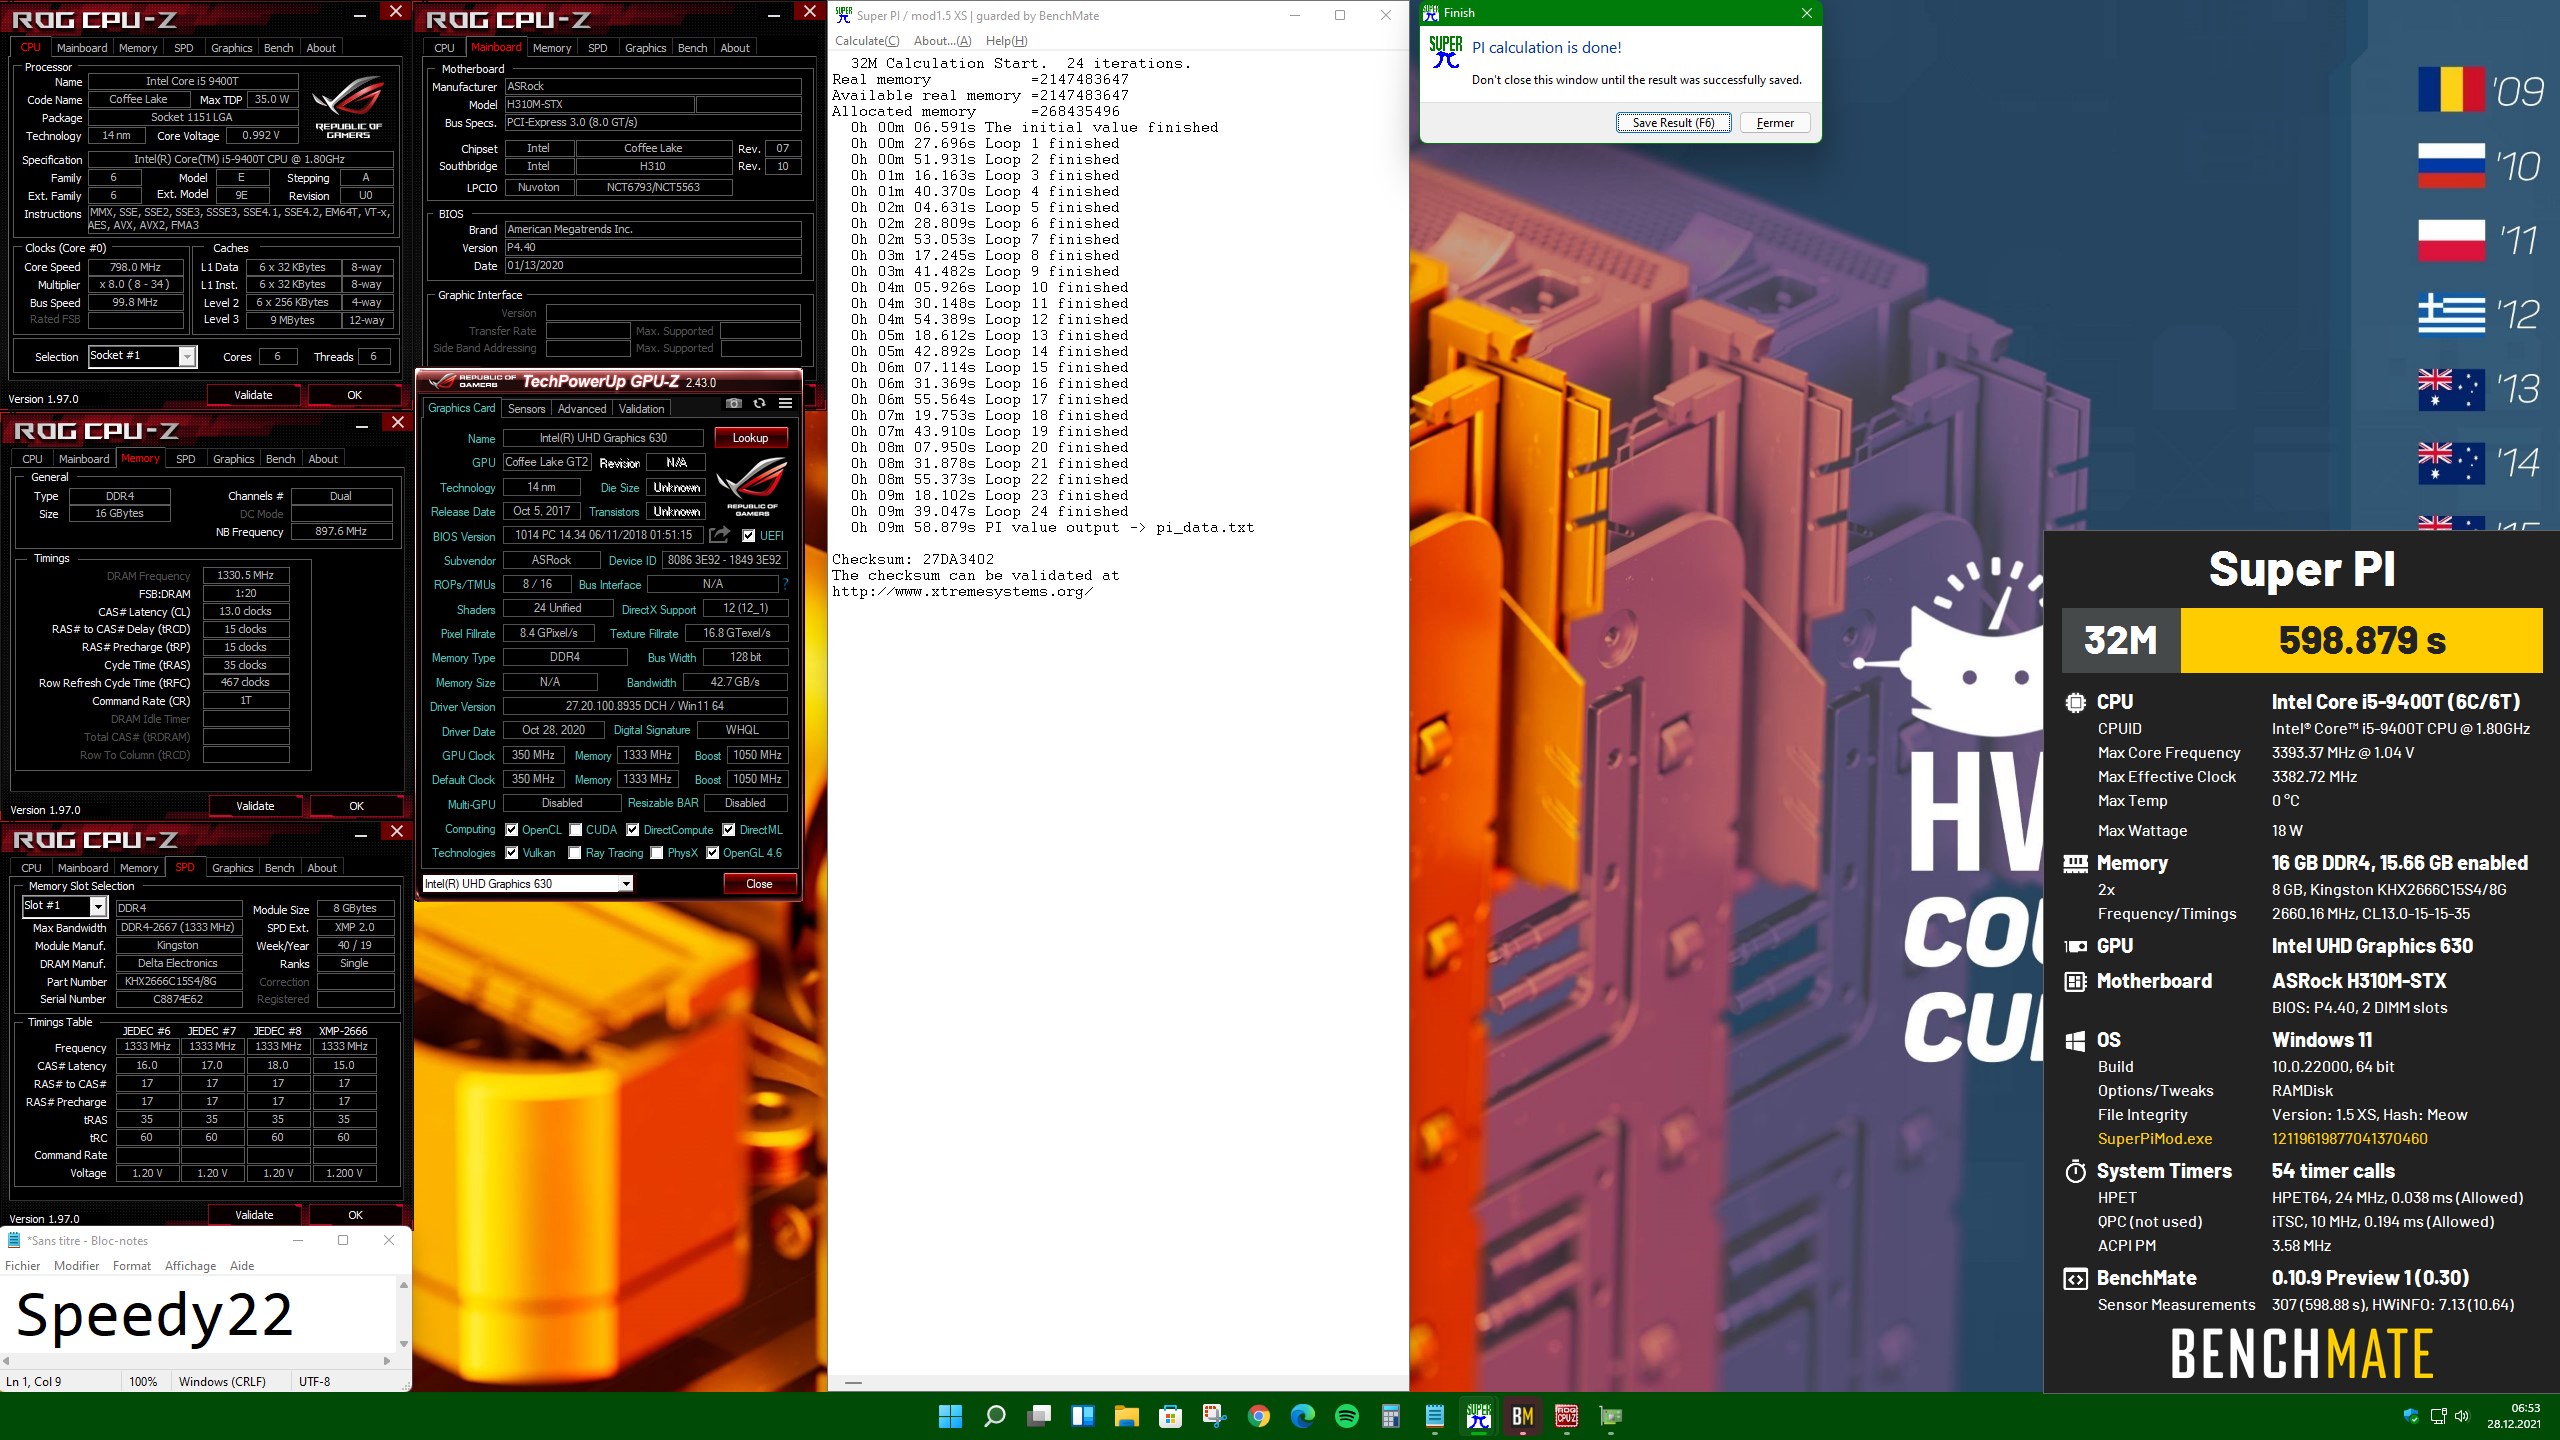Click the GPU-Z screenshot camera icon
Viewport: 2560px width, 1440px height.
click(x=734, y=403)
